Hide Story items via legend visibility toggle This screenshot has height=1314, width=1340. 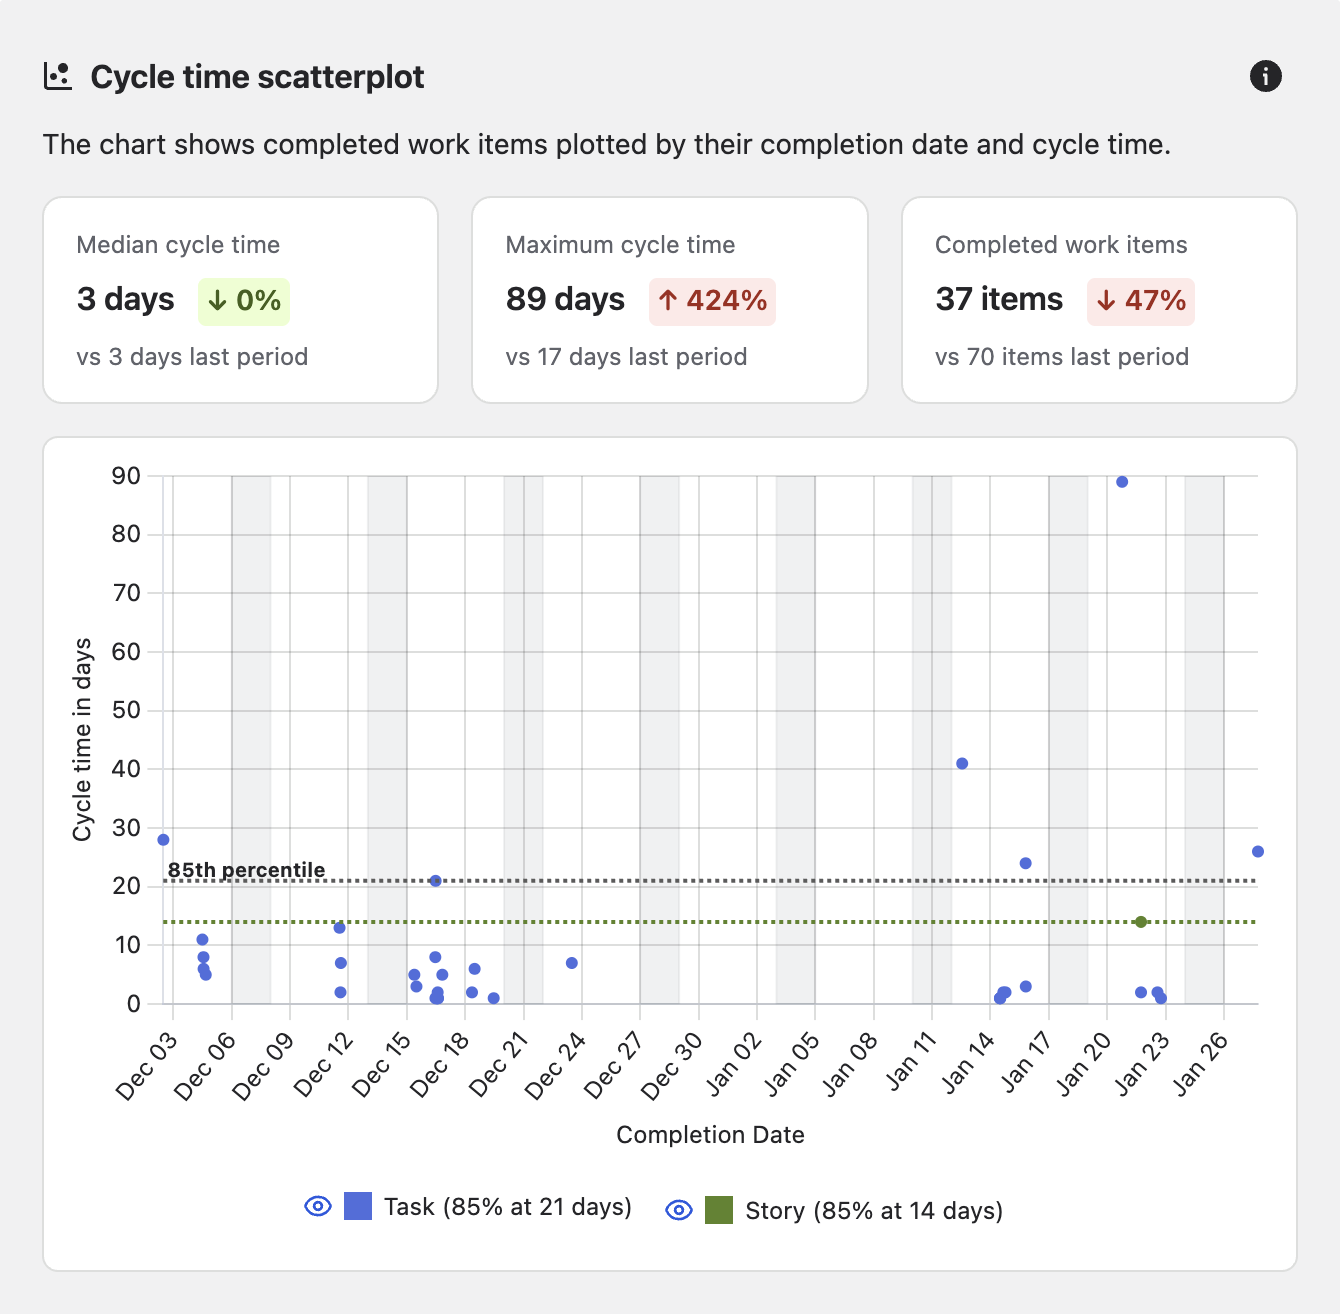[678, 1210]
